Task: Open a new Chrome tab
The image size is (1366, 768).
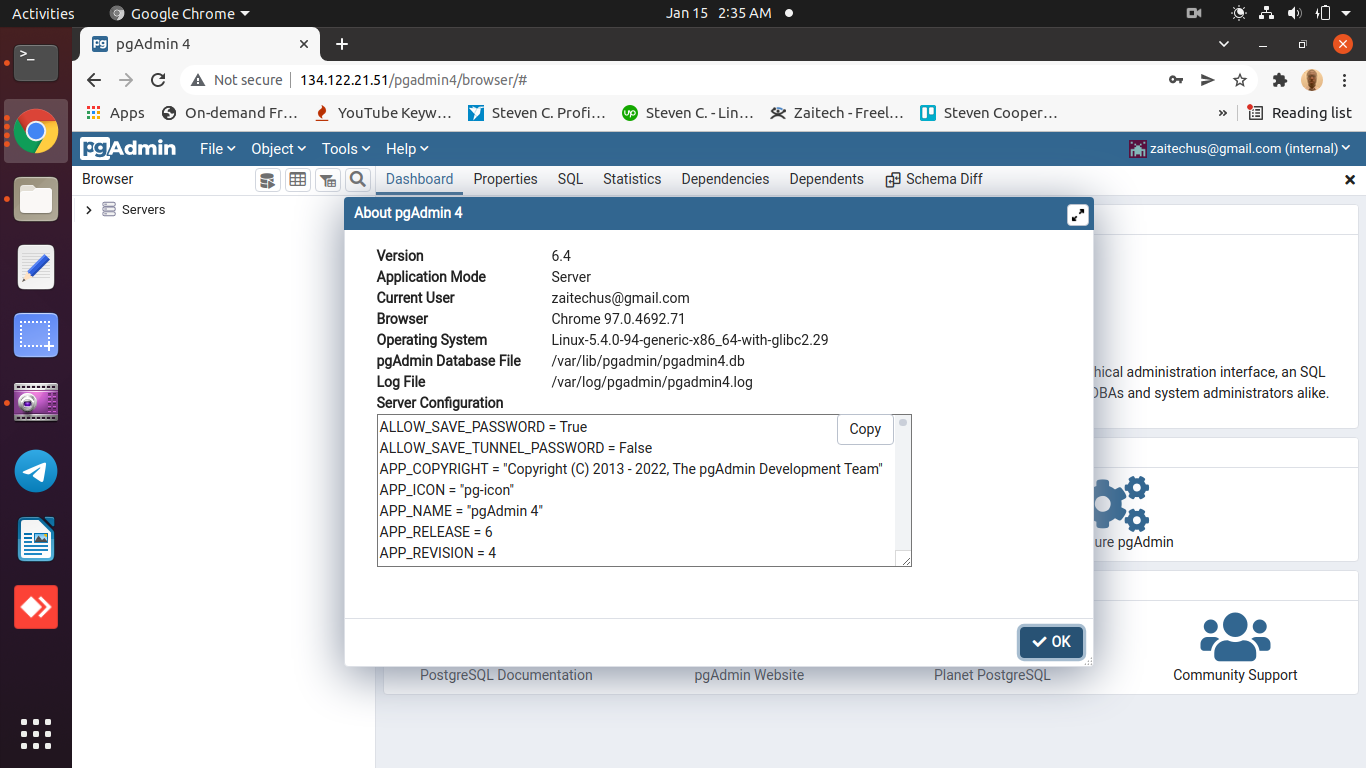Action: coord(342,44)
